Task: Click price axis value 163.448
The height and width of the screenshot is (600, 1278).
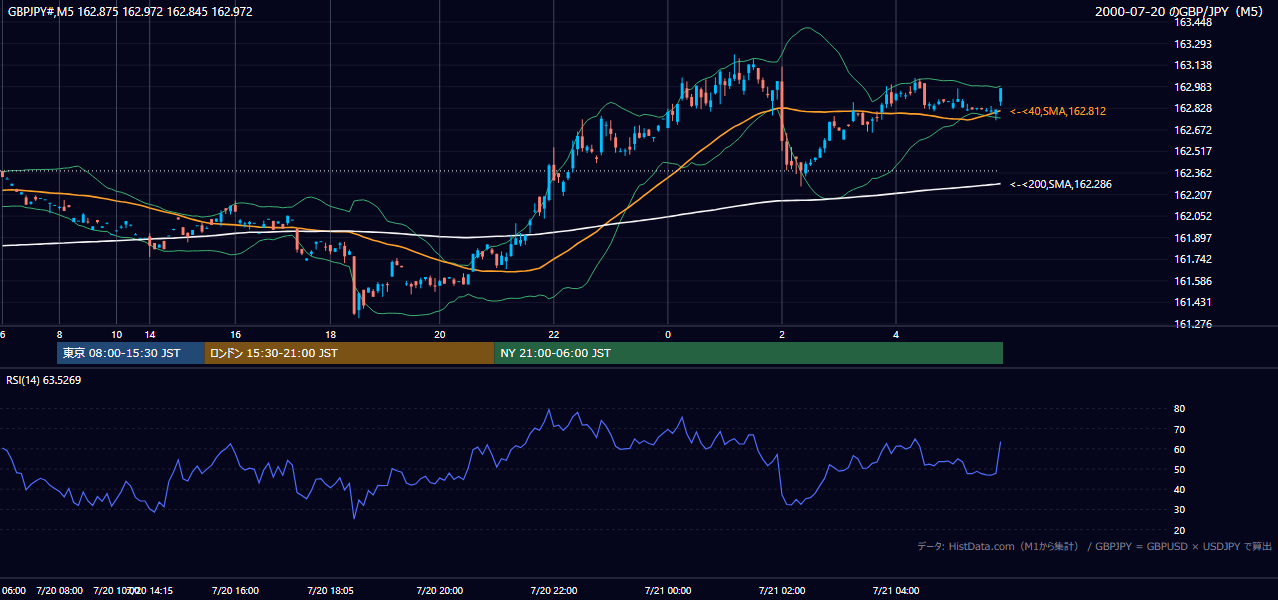Action: click(1193, 22)
